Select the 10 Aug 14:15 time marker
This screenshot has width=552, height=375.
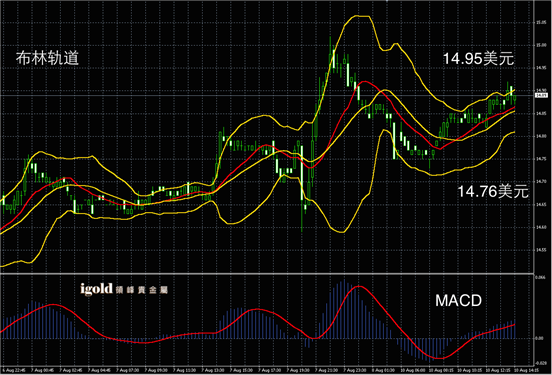527,370
